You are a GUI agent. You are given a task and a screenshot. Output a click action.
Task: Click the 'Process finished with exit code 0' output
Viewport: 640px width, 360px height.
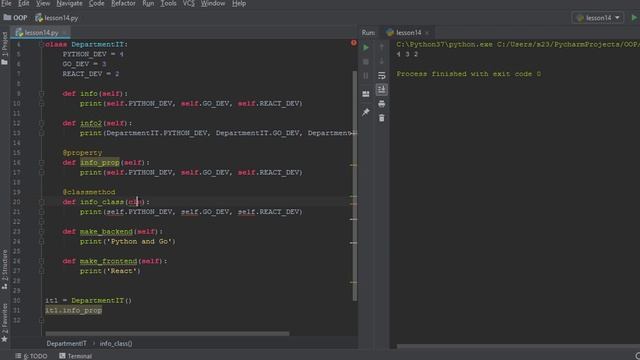point(469,74)
